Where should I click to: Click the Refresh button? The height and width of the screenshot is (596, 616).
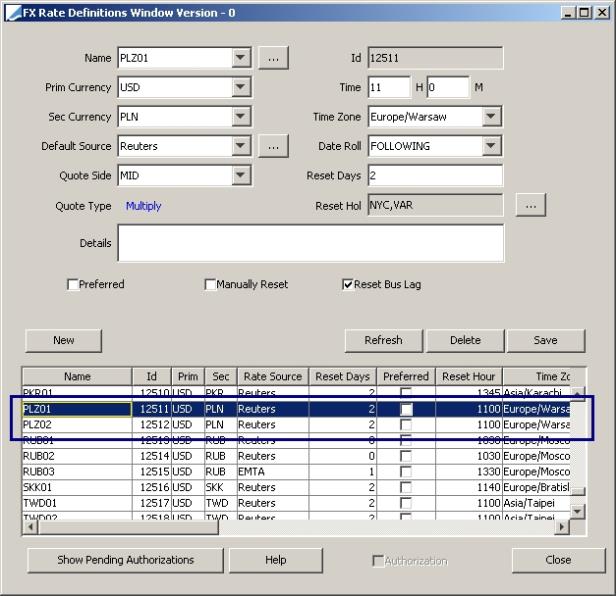(x=383, y=340)
